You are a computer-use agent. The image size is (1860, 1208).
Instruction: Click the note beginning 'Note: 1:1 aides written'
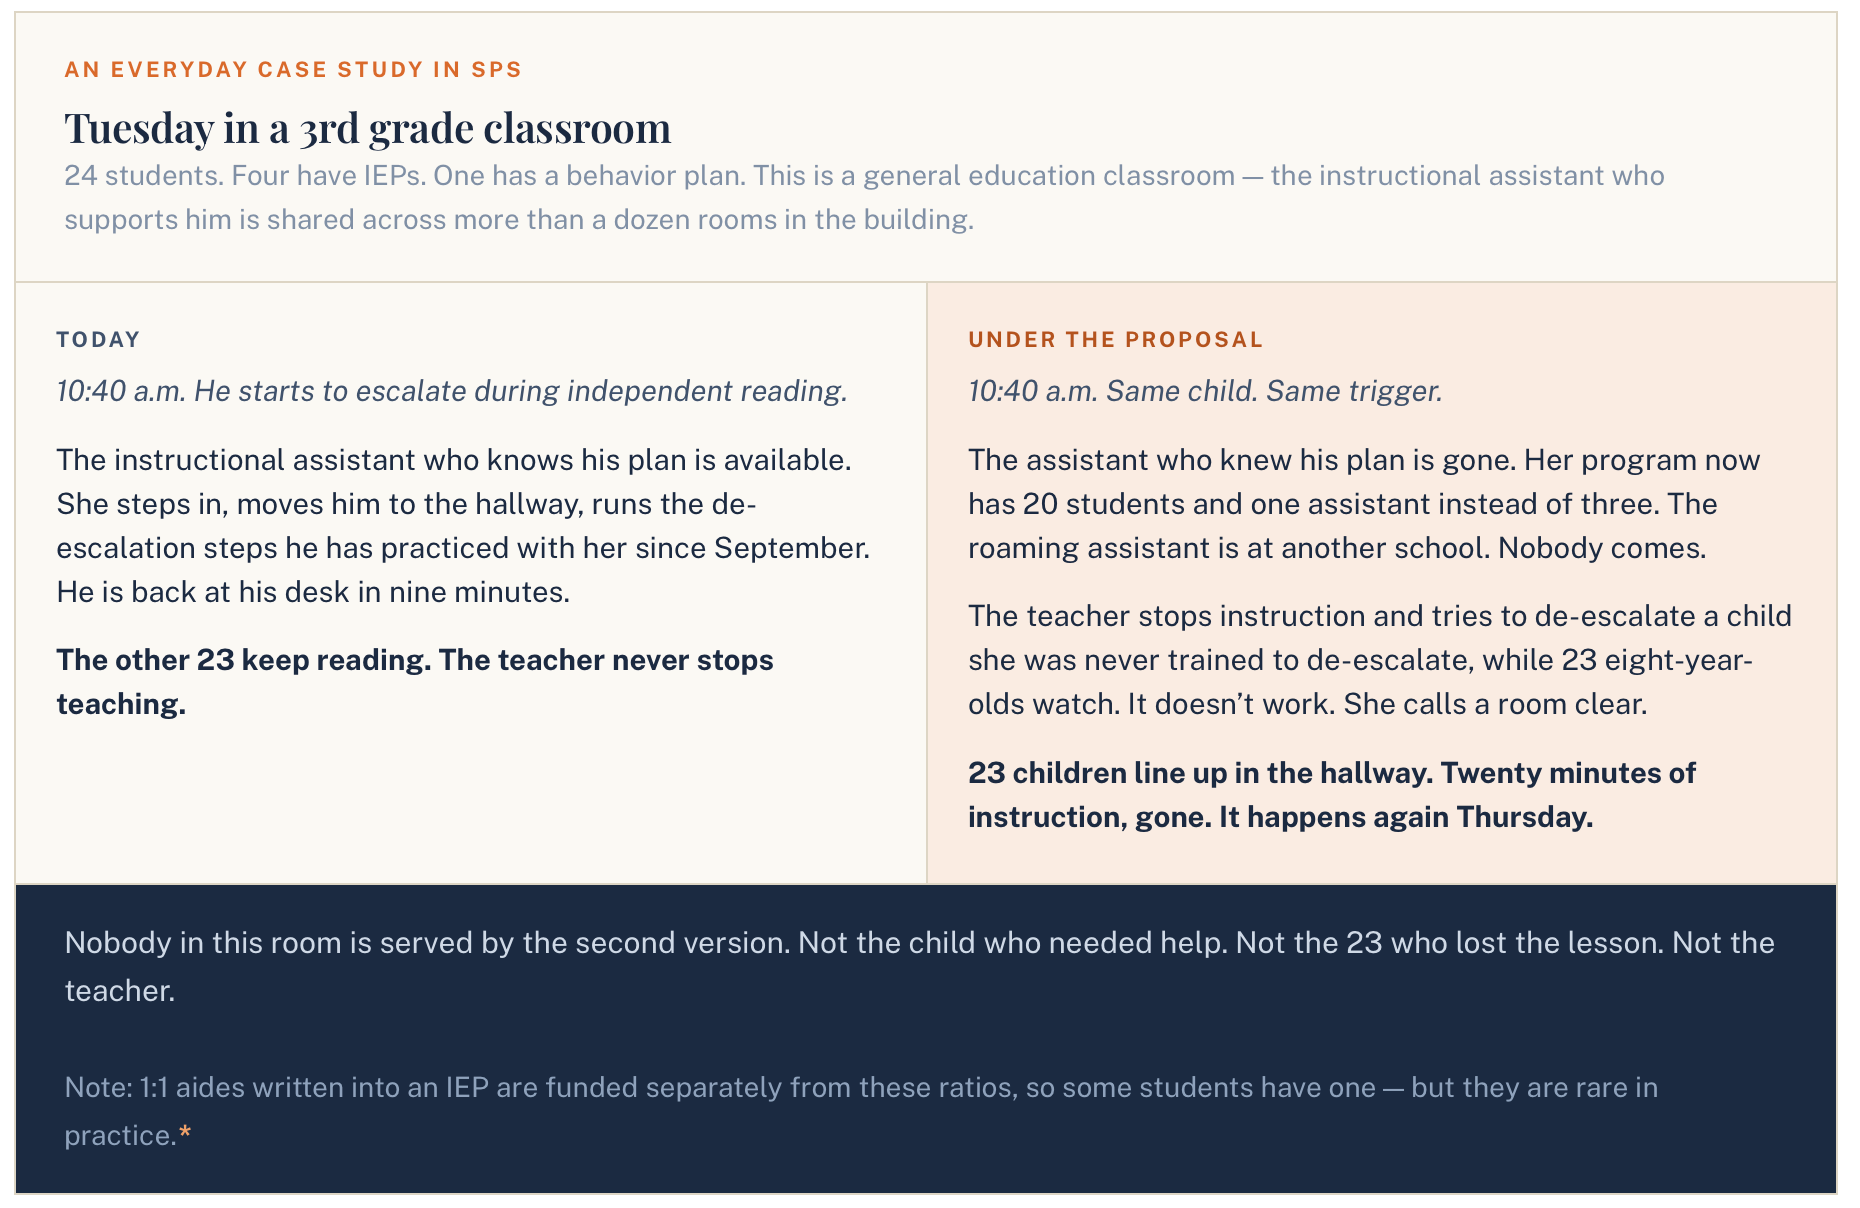click(861, 1111)
